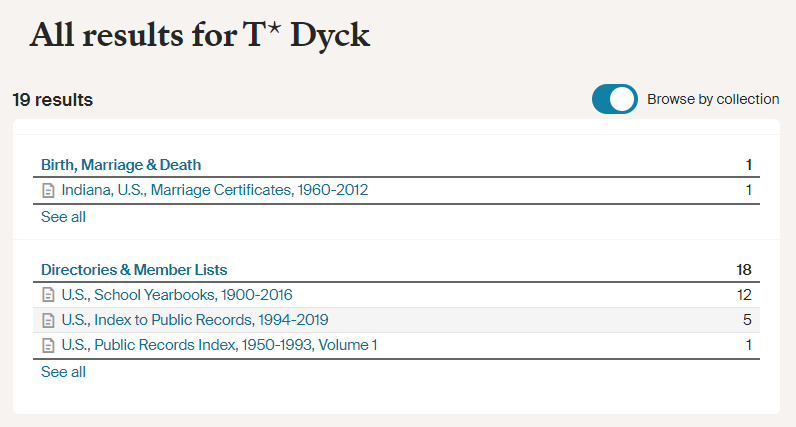This screenshot has height=427, width=796.
Task: Click the count 12 for School Yearbooks
Action: (x=744, y=295)
